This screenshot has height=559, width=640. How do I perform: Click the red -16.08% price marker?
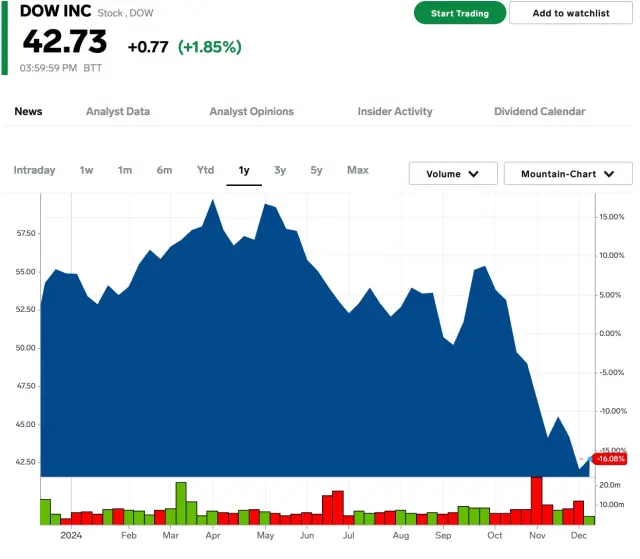click(609, 459)
